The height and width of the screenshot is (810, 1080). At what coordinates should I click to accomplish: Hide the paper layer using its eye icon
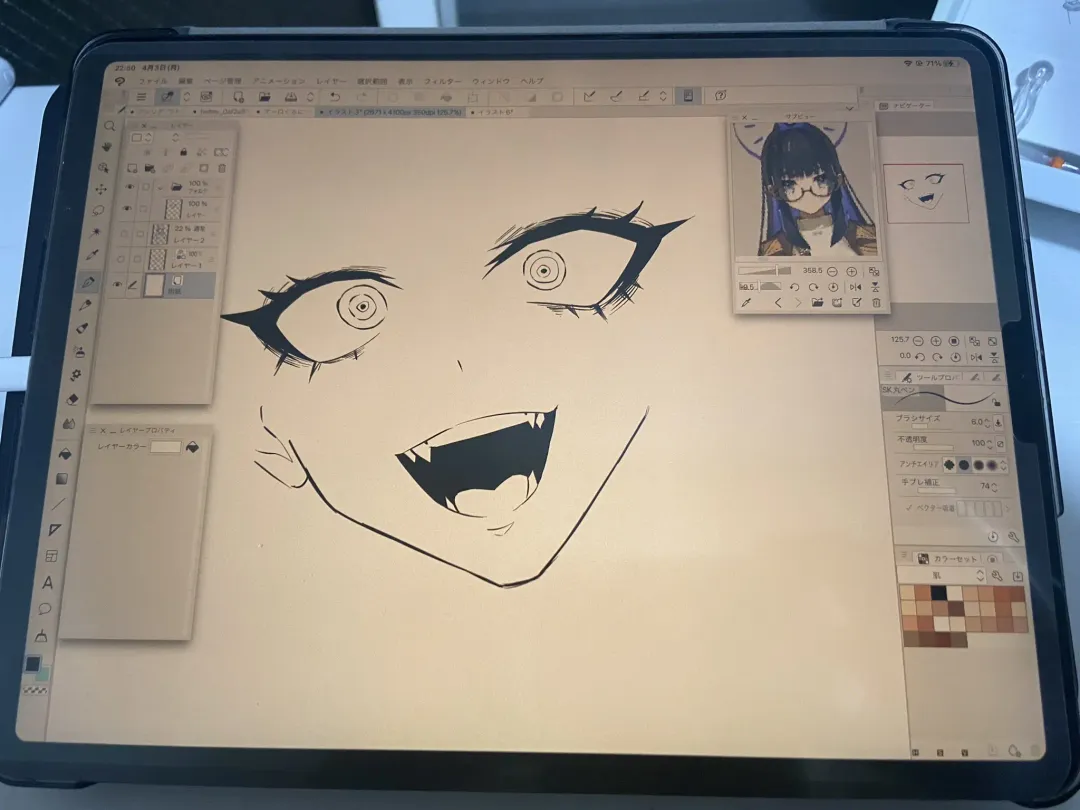126,285
